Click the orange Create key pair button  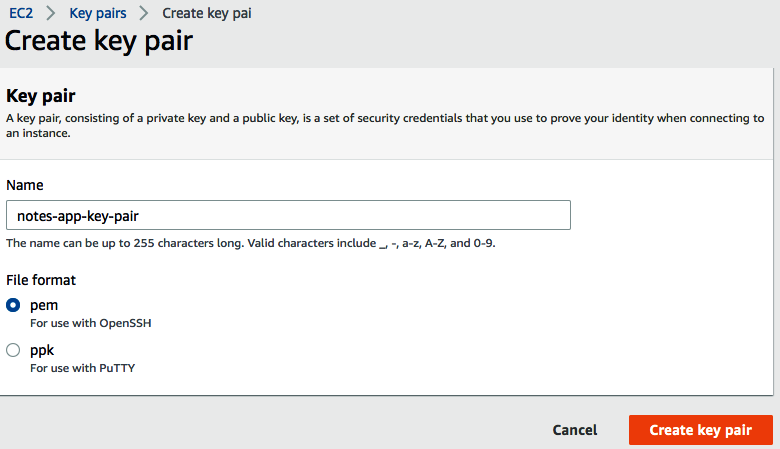700,430
